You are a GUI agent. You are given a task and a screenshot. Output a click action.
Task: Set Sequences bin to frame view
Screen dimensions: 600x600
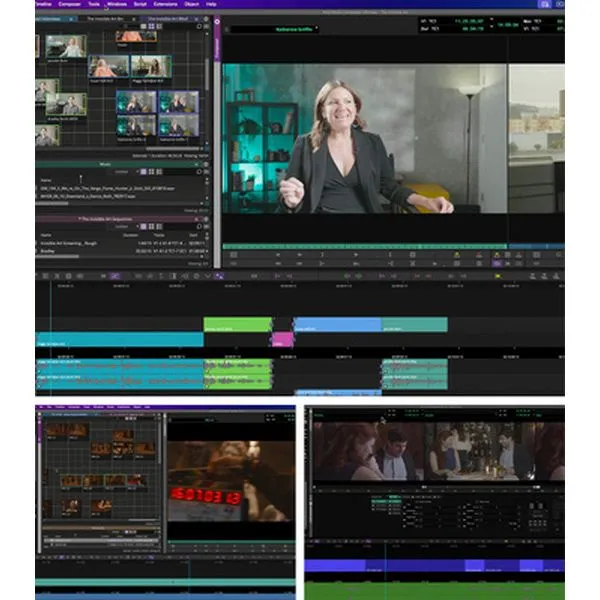pos(152,227)
